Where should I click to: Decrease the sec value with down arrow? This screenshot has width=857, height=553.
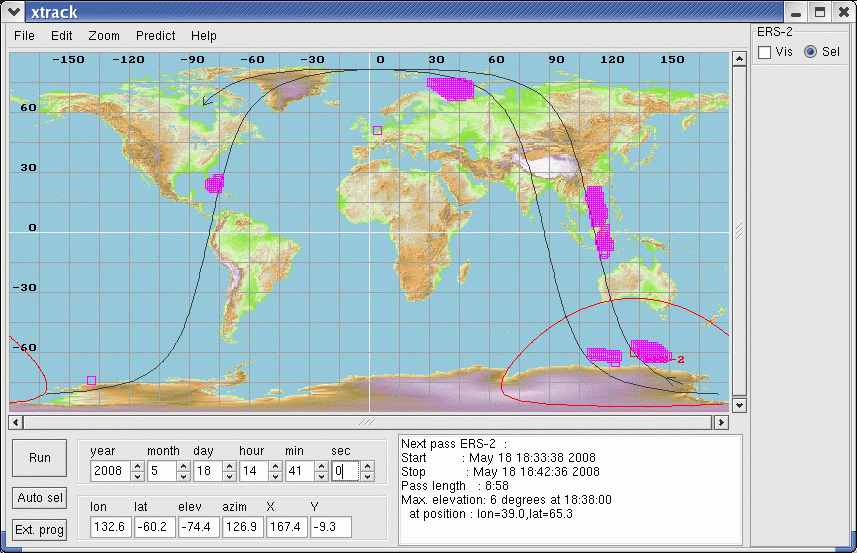tap(367, 476)
